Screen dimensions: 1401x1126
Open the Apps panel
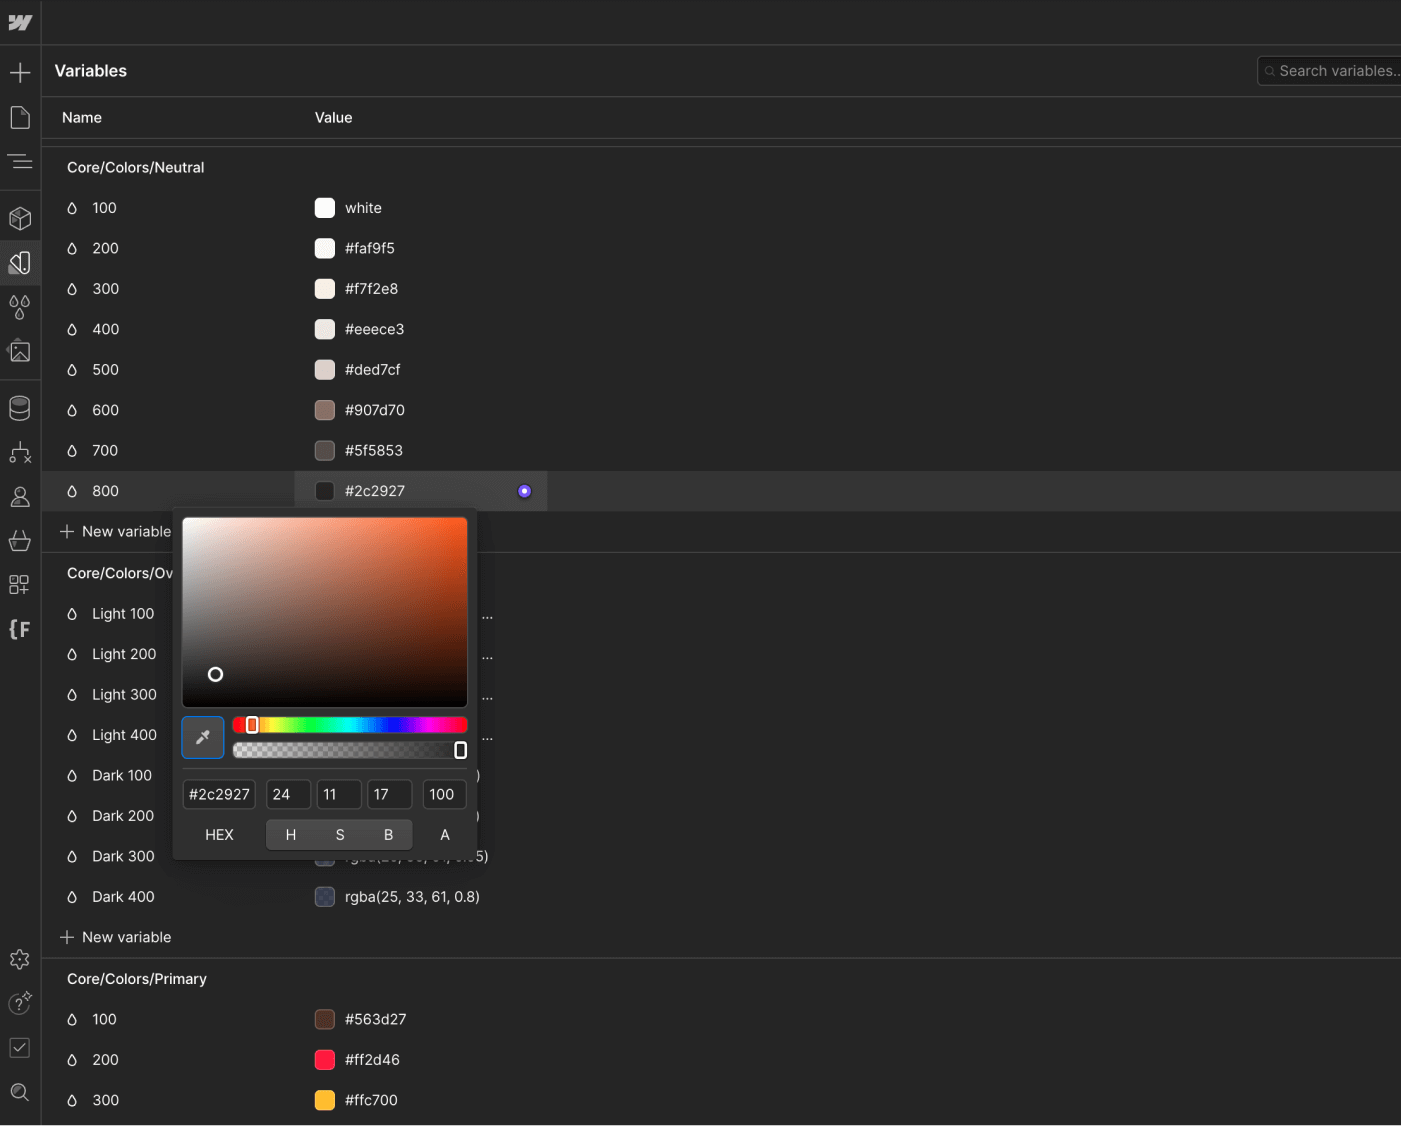pyautogui.click(x=20, y=585)
